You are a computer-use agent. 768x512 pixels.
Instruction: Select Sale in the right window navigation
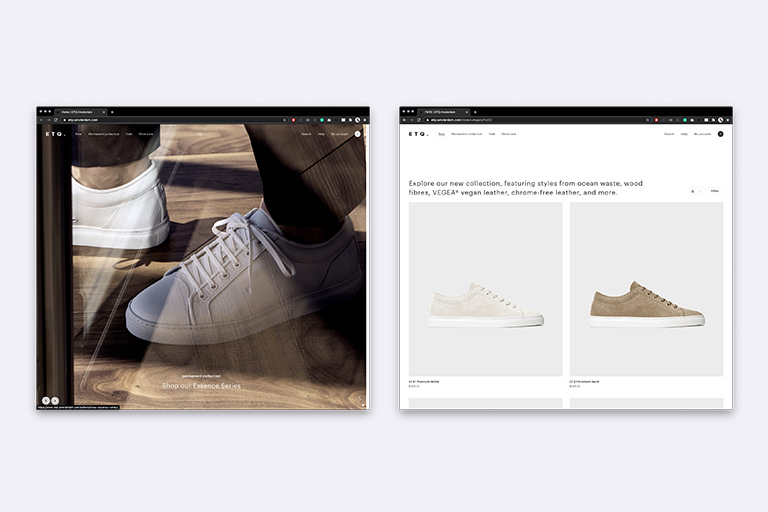tap(492, 133)
